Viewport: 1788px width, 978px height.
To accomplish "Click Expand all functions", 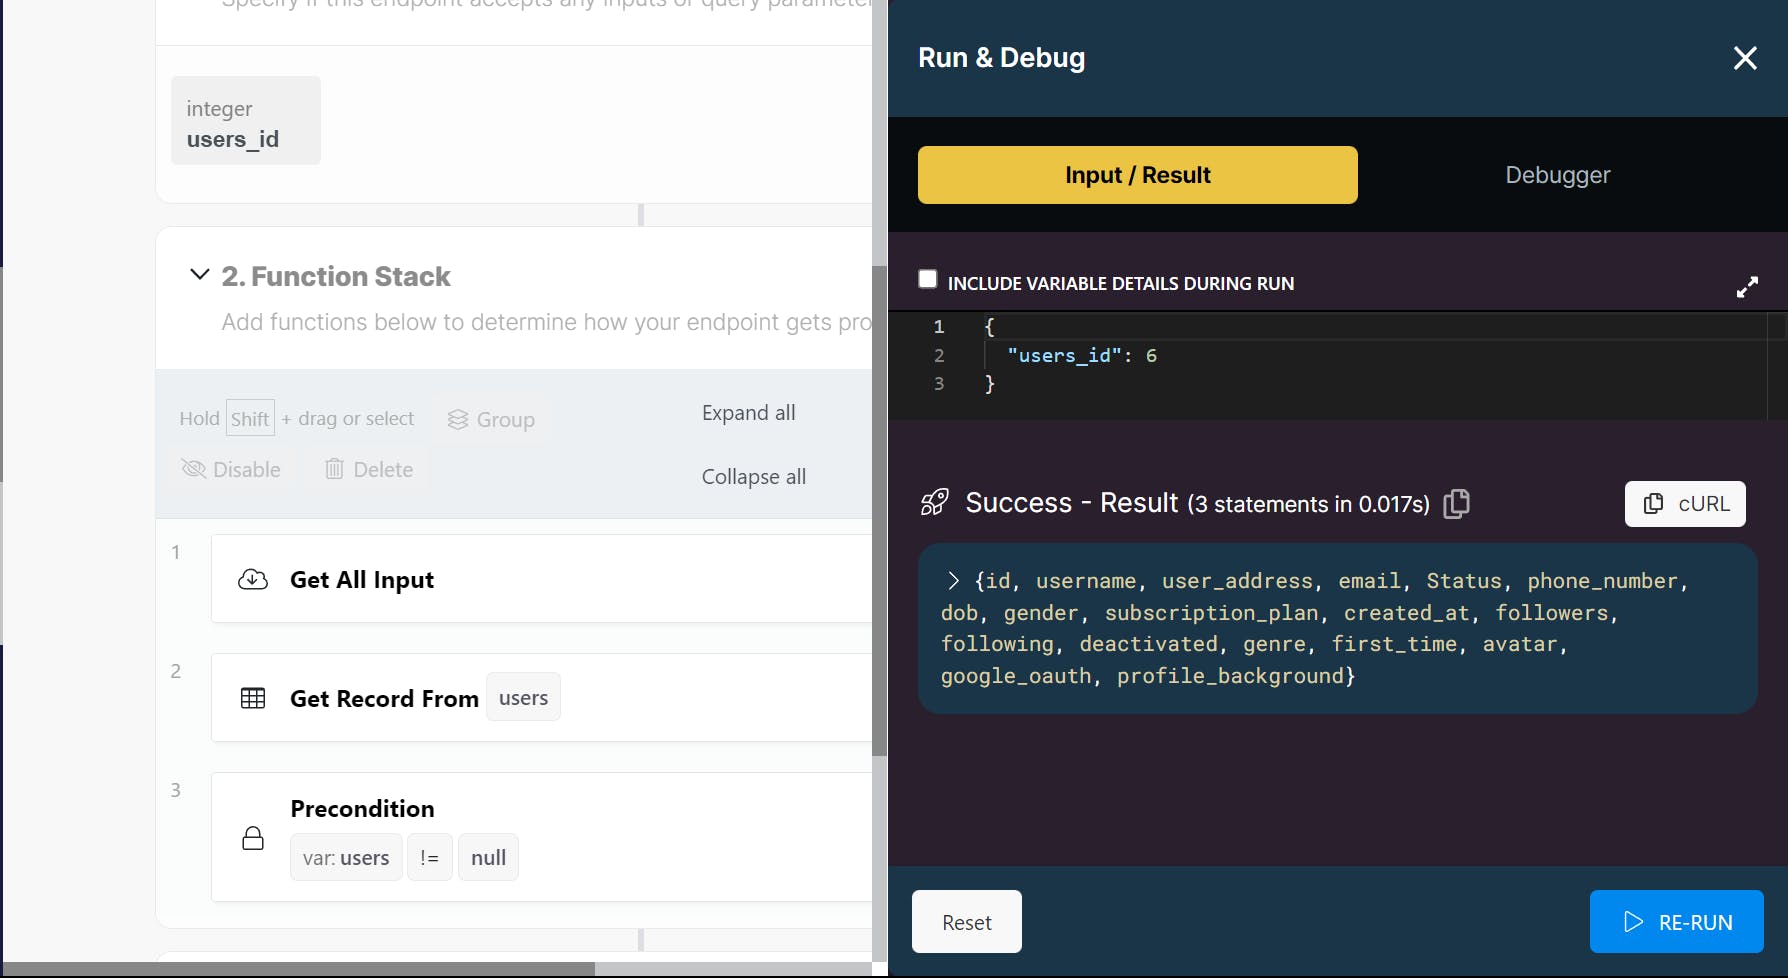I will coord(748,413).
